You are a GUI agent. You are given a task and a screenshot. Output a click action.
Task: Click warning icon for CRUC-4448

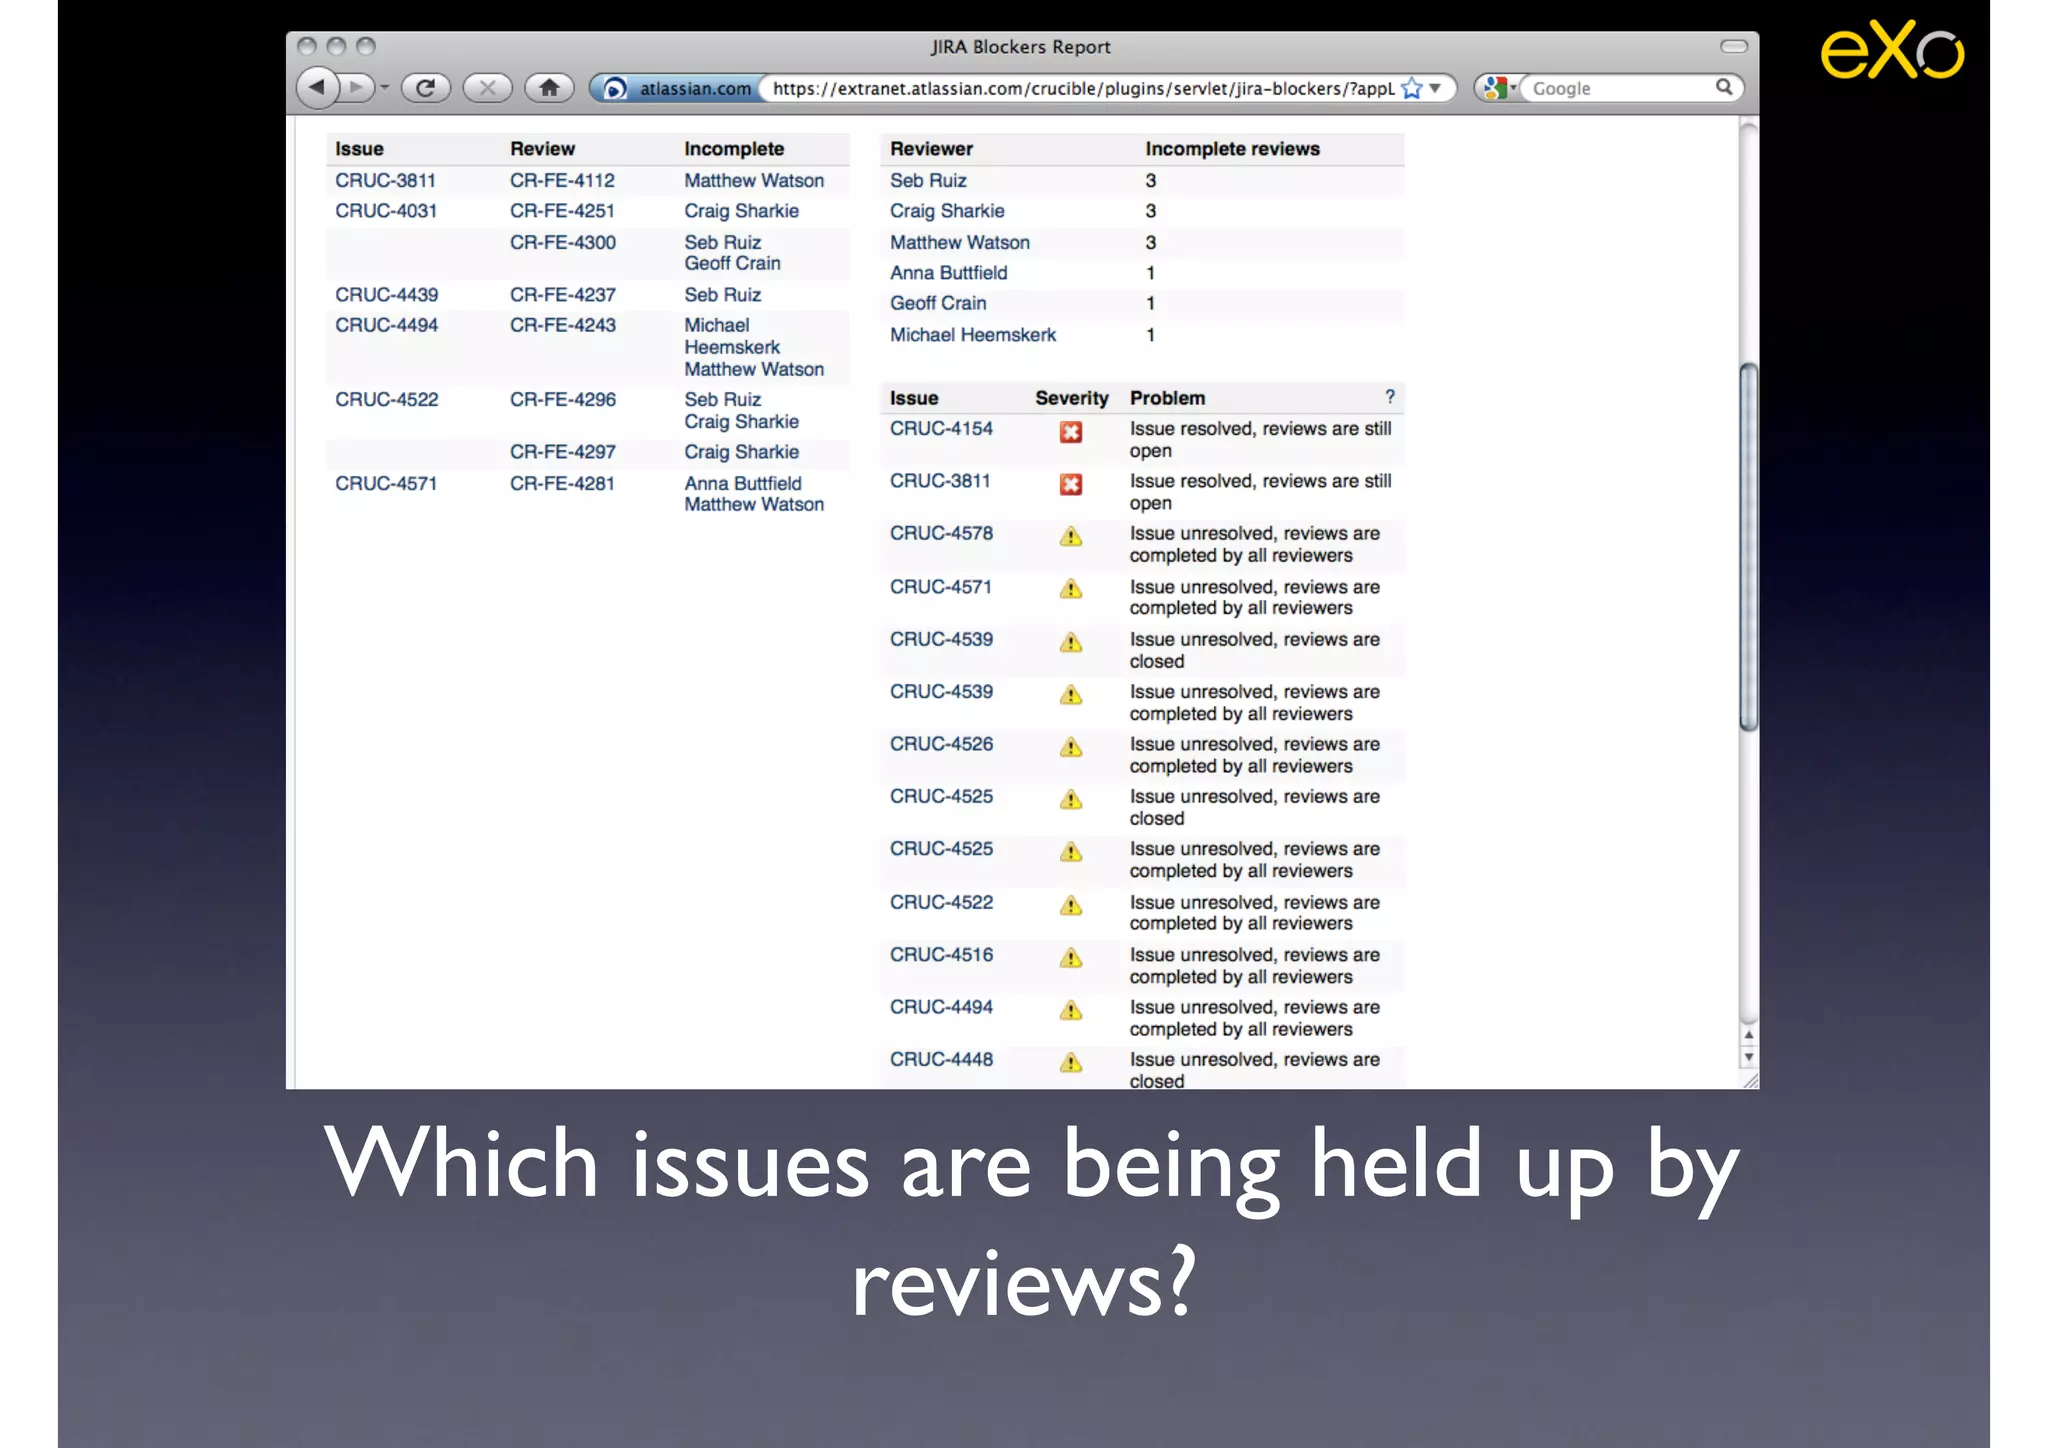pyautogui.click(x=1071, y=1062)
